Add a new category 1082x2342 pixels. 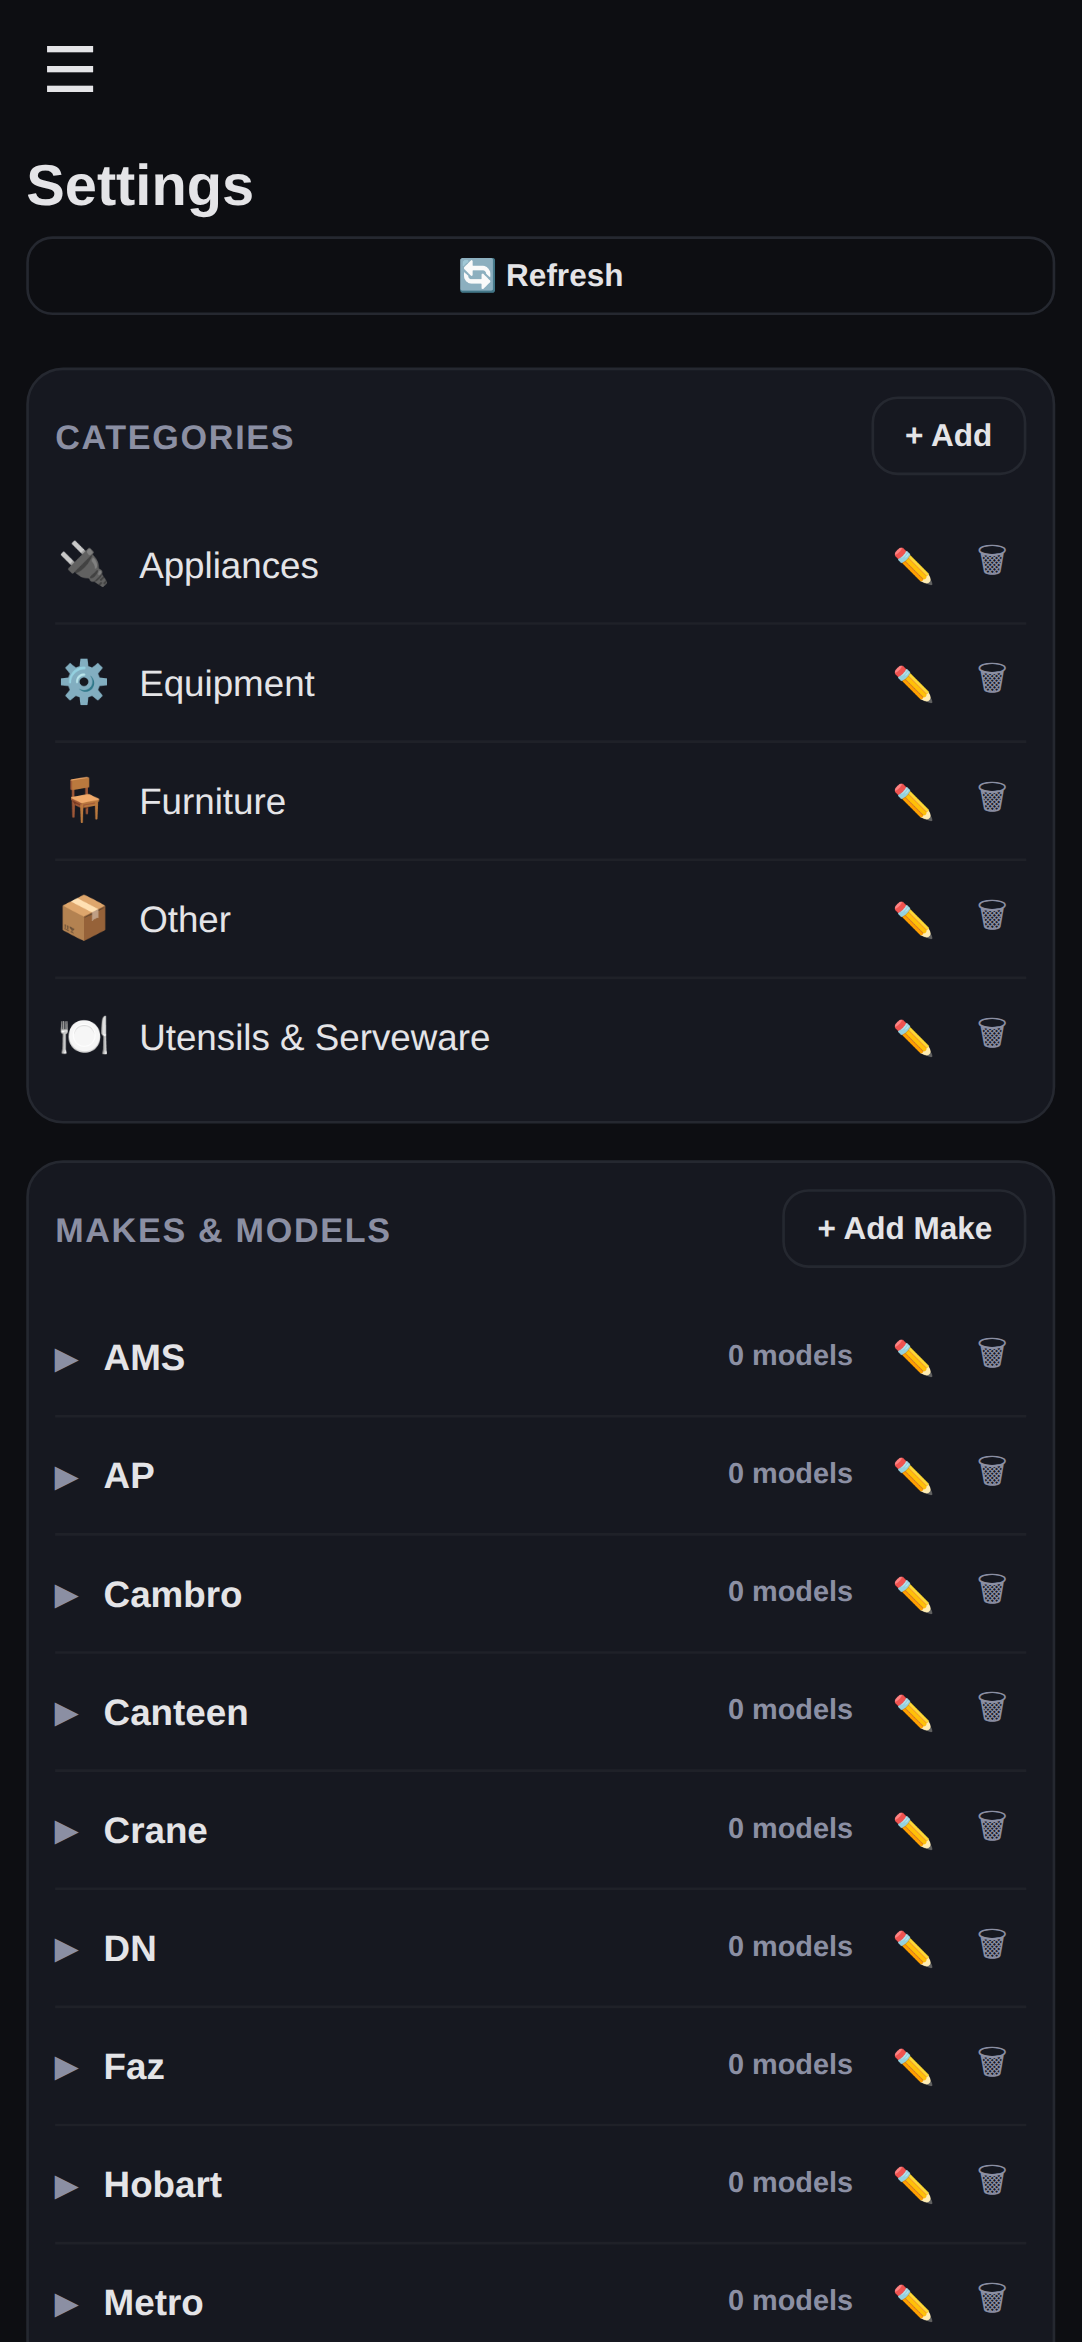pyautogui.click(x=948, y=436)
